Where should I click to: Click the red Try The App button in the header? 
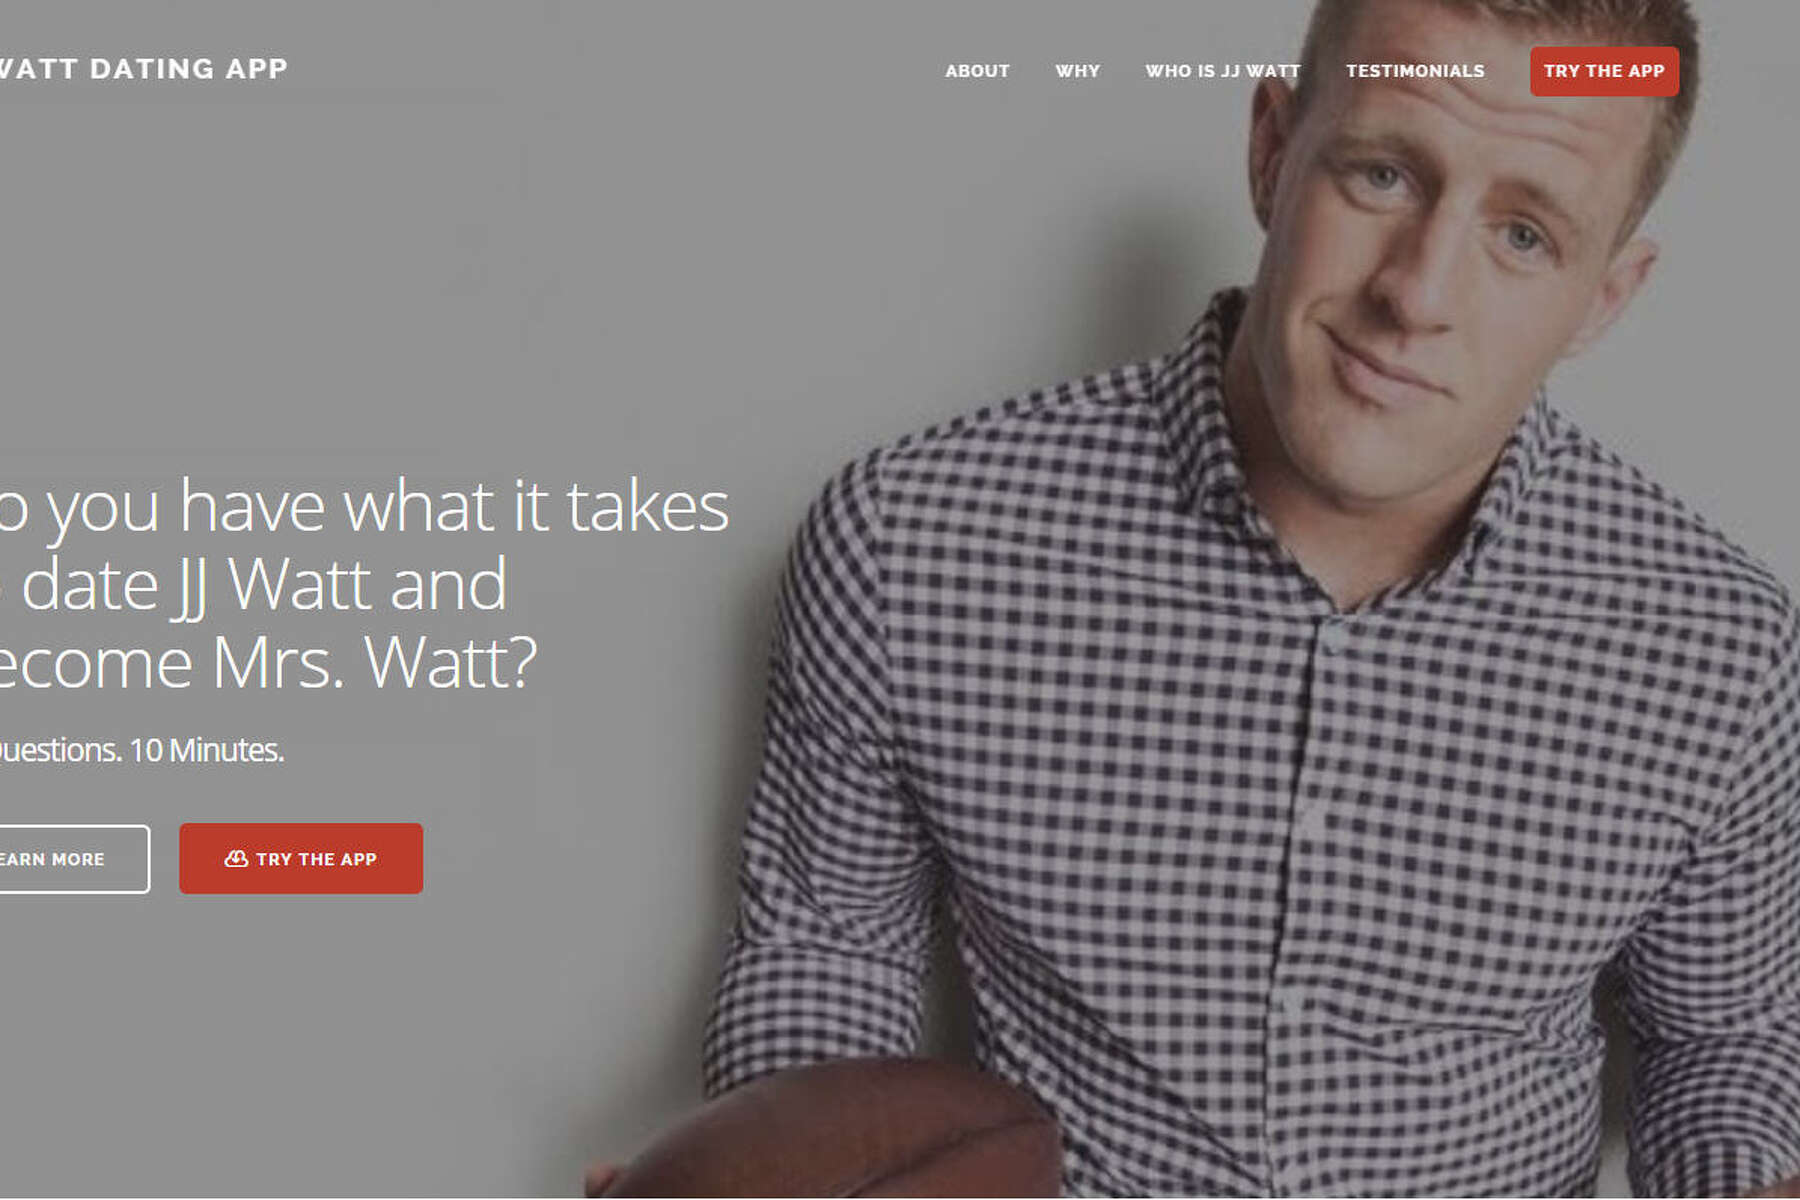1604,71
